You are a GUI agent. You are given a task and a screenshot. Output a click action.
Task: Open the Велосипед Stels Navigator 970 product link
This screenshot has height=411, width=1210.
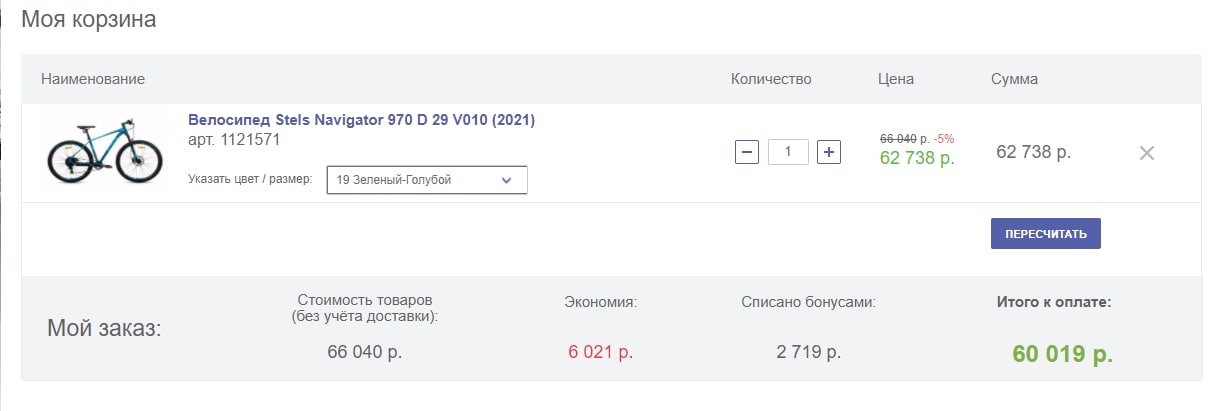[361, 120]
